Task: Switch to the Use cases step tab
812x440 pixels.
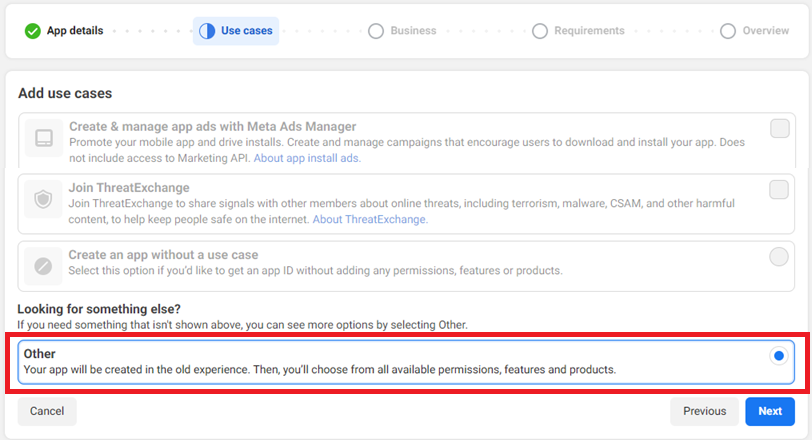Action: tap(246, 31)
